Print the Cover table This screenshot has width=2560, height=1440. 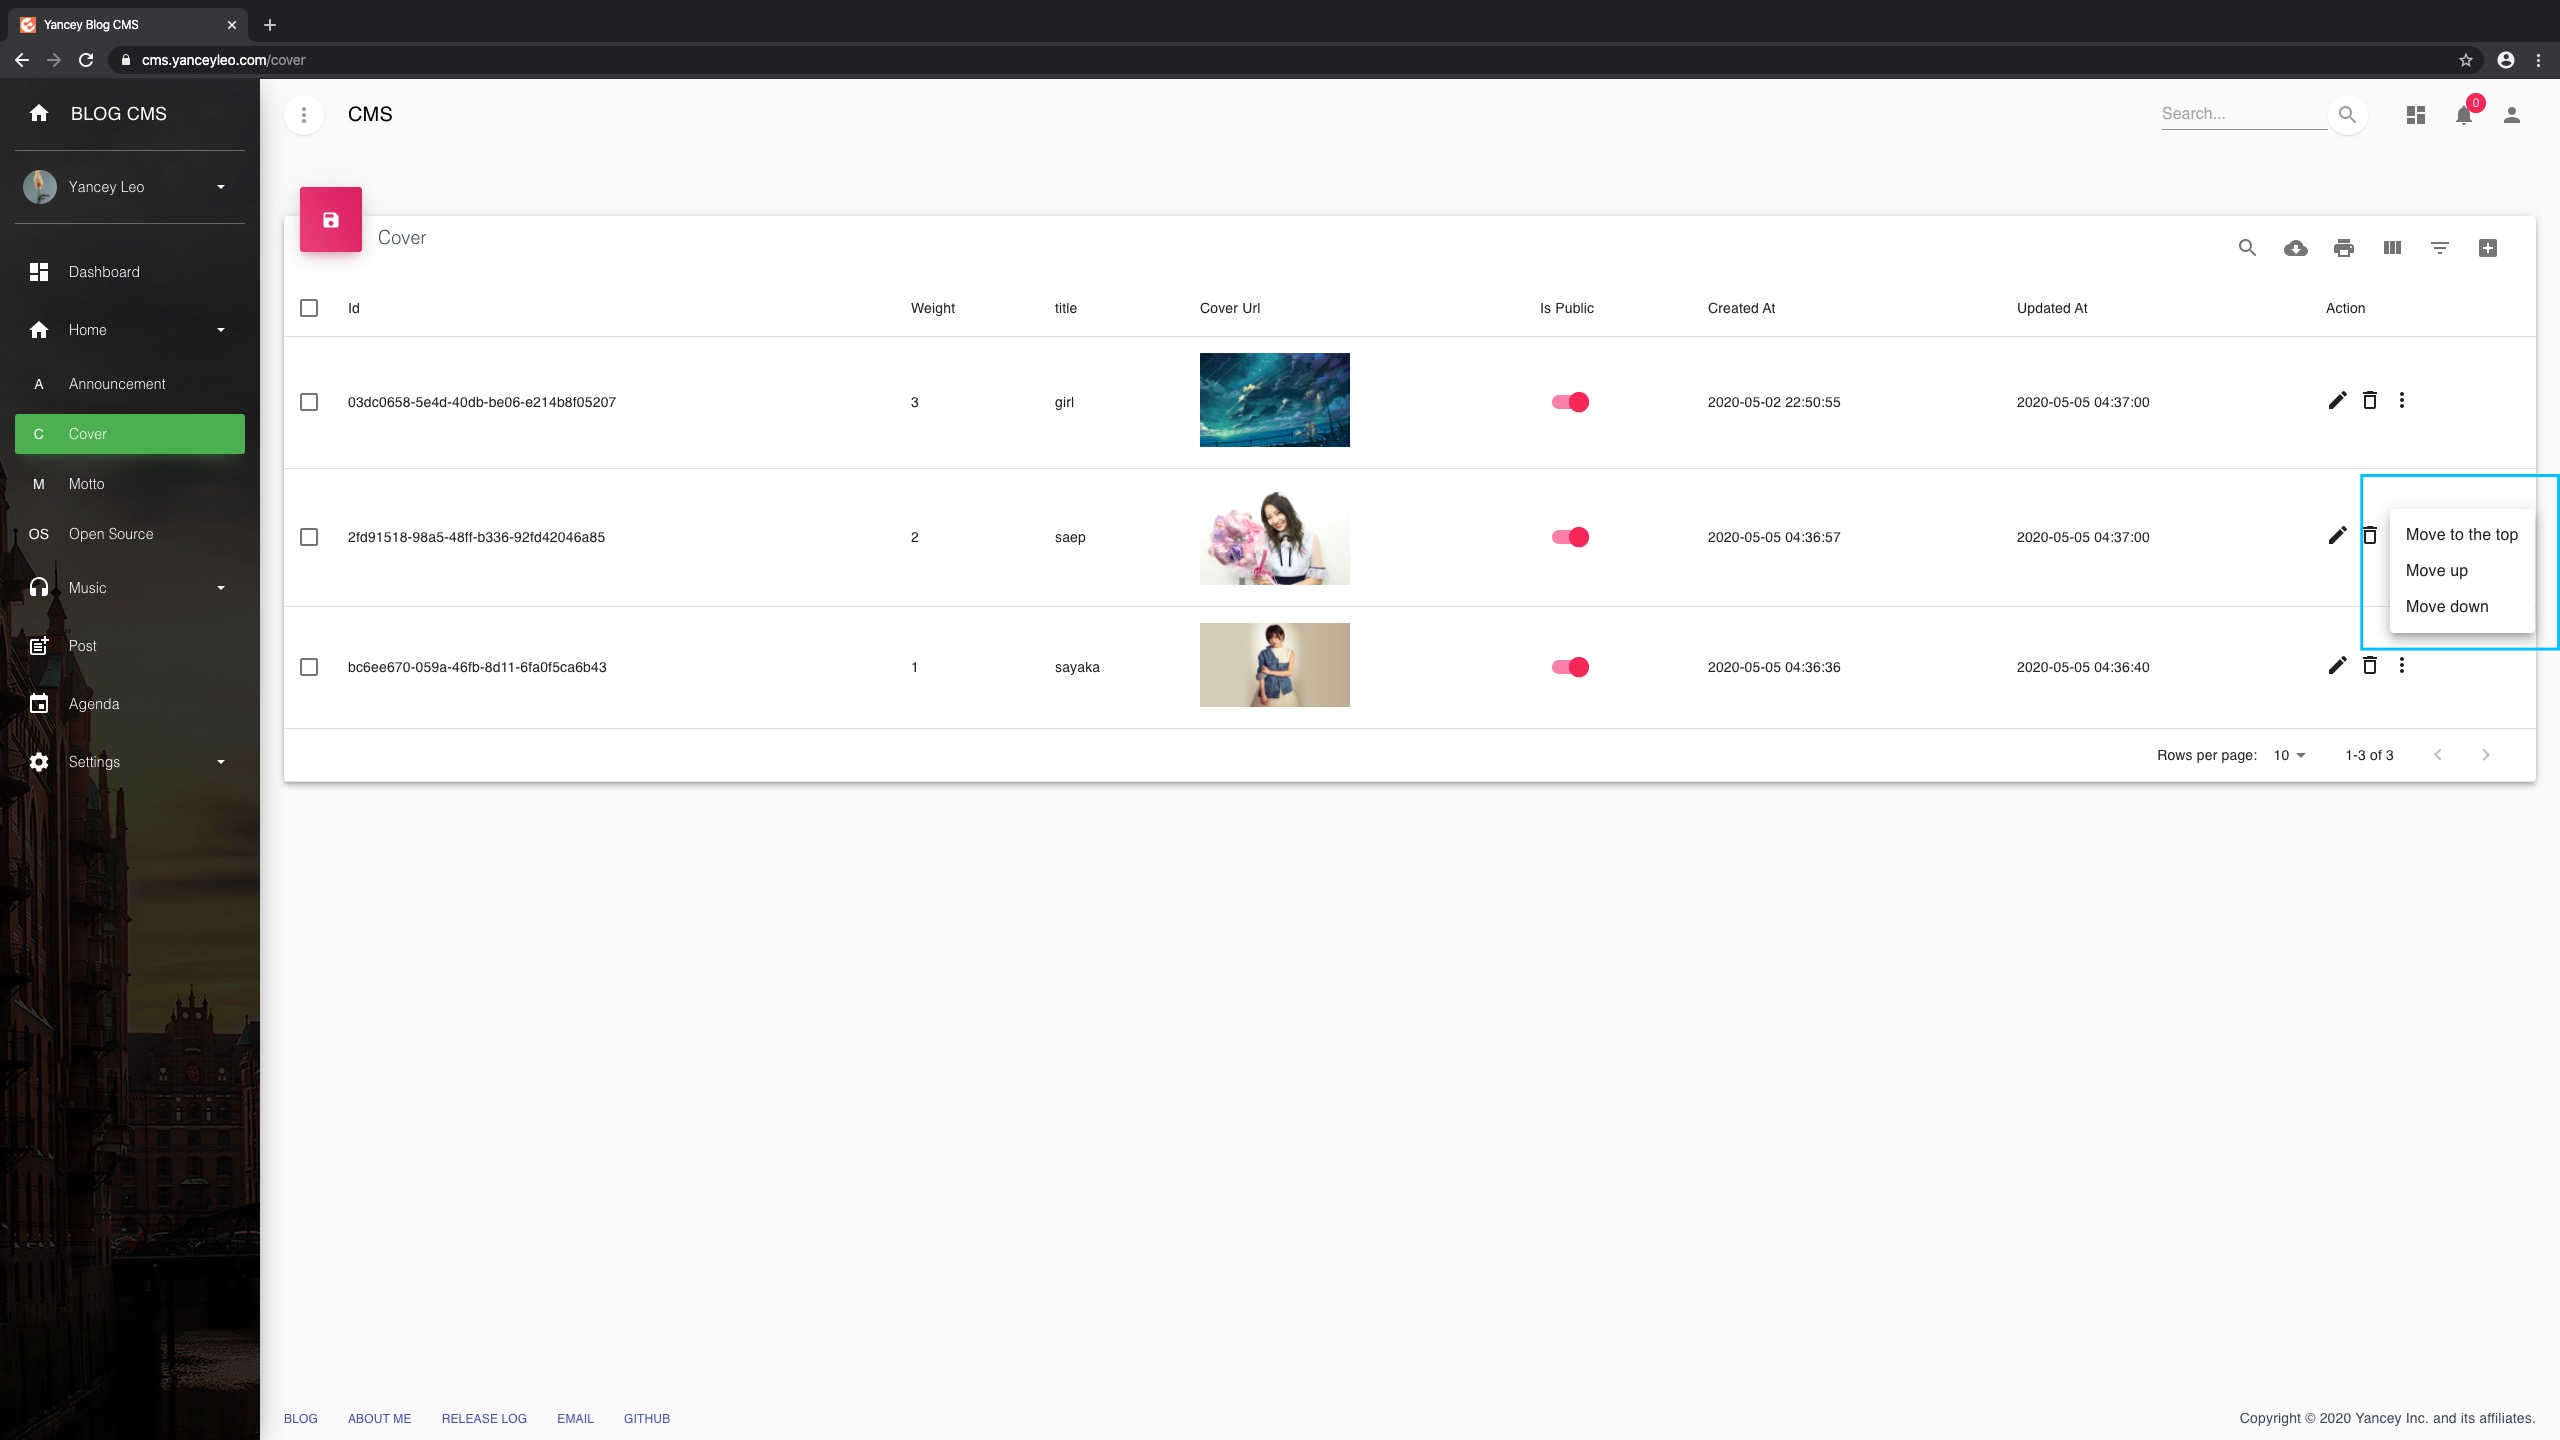click(x=2343, y=248)
